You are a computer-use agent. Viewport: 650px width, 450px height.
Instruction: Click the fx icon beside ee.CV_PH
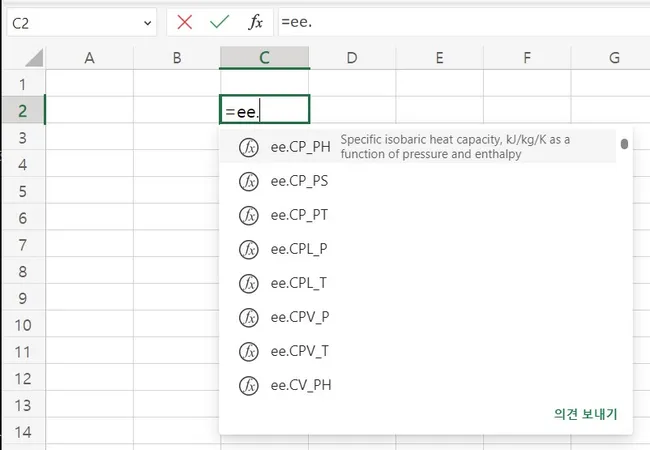tap(249, 385)
